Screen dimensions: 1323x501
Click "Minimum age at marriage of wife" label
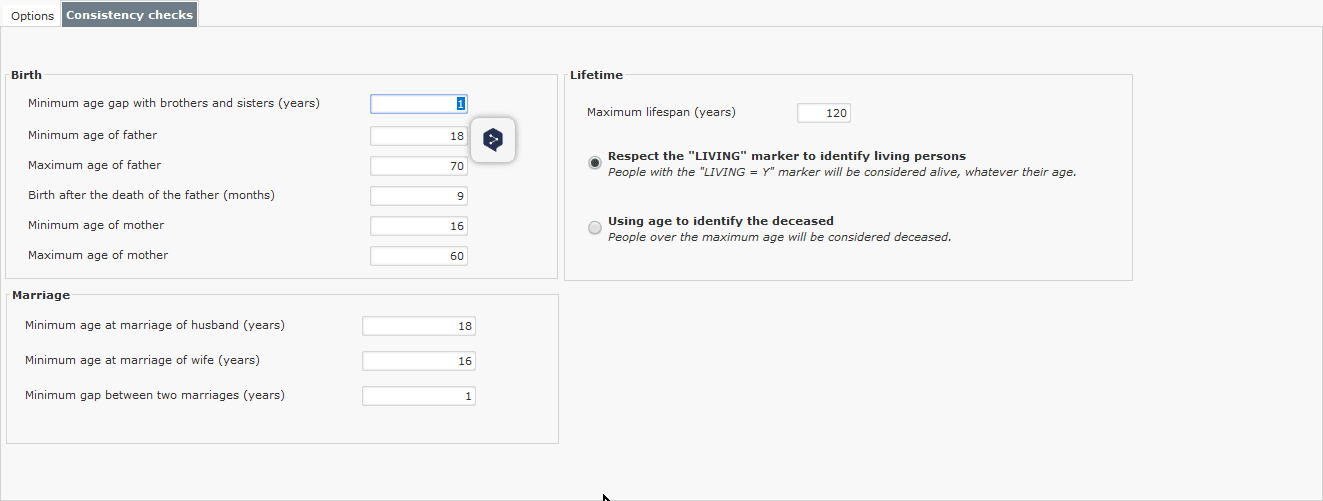click(x=142, y=360)
